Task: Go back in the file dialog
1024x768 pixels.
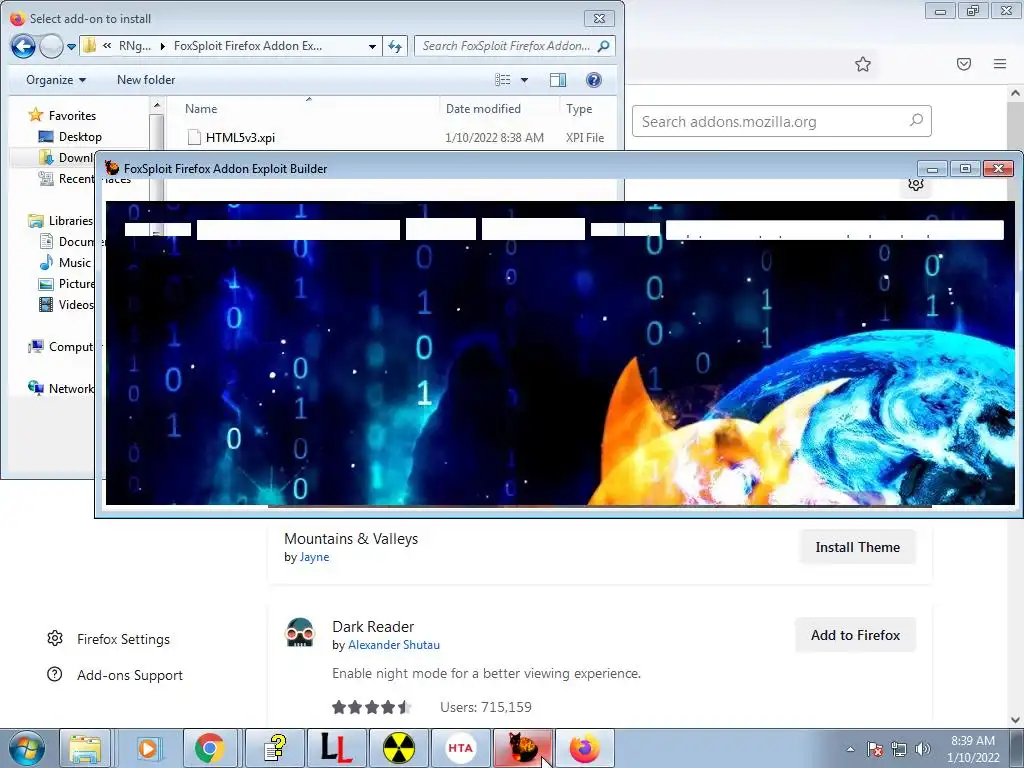Action: [x=23, y=46]
